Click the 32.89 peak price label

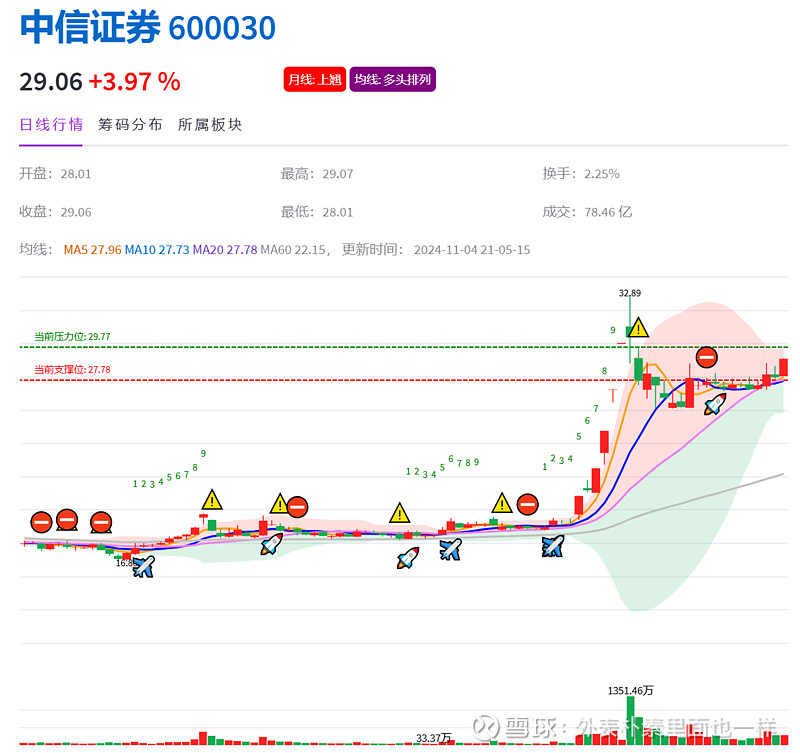click(630, 293)
